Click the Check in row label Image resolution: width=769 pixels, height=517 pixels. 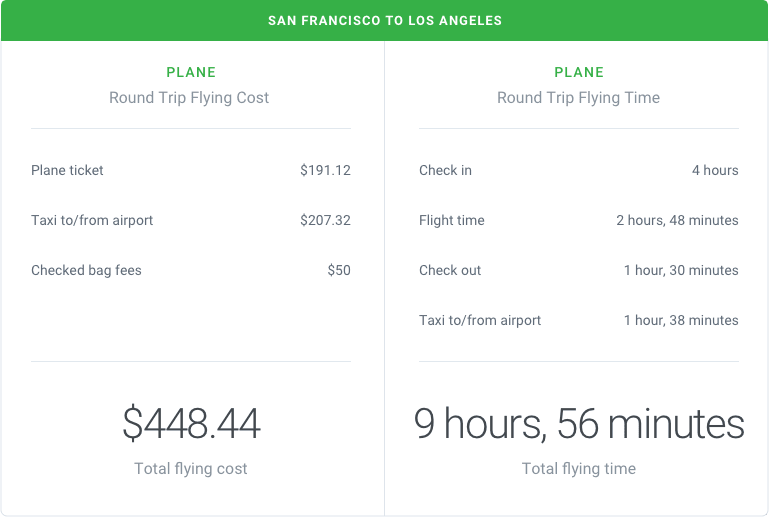pos(445,170)
